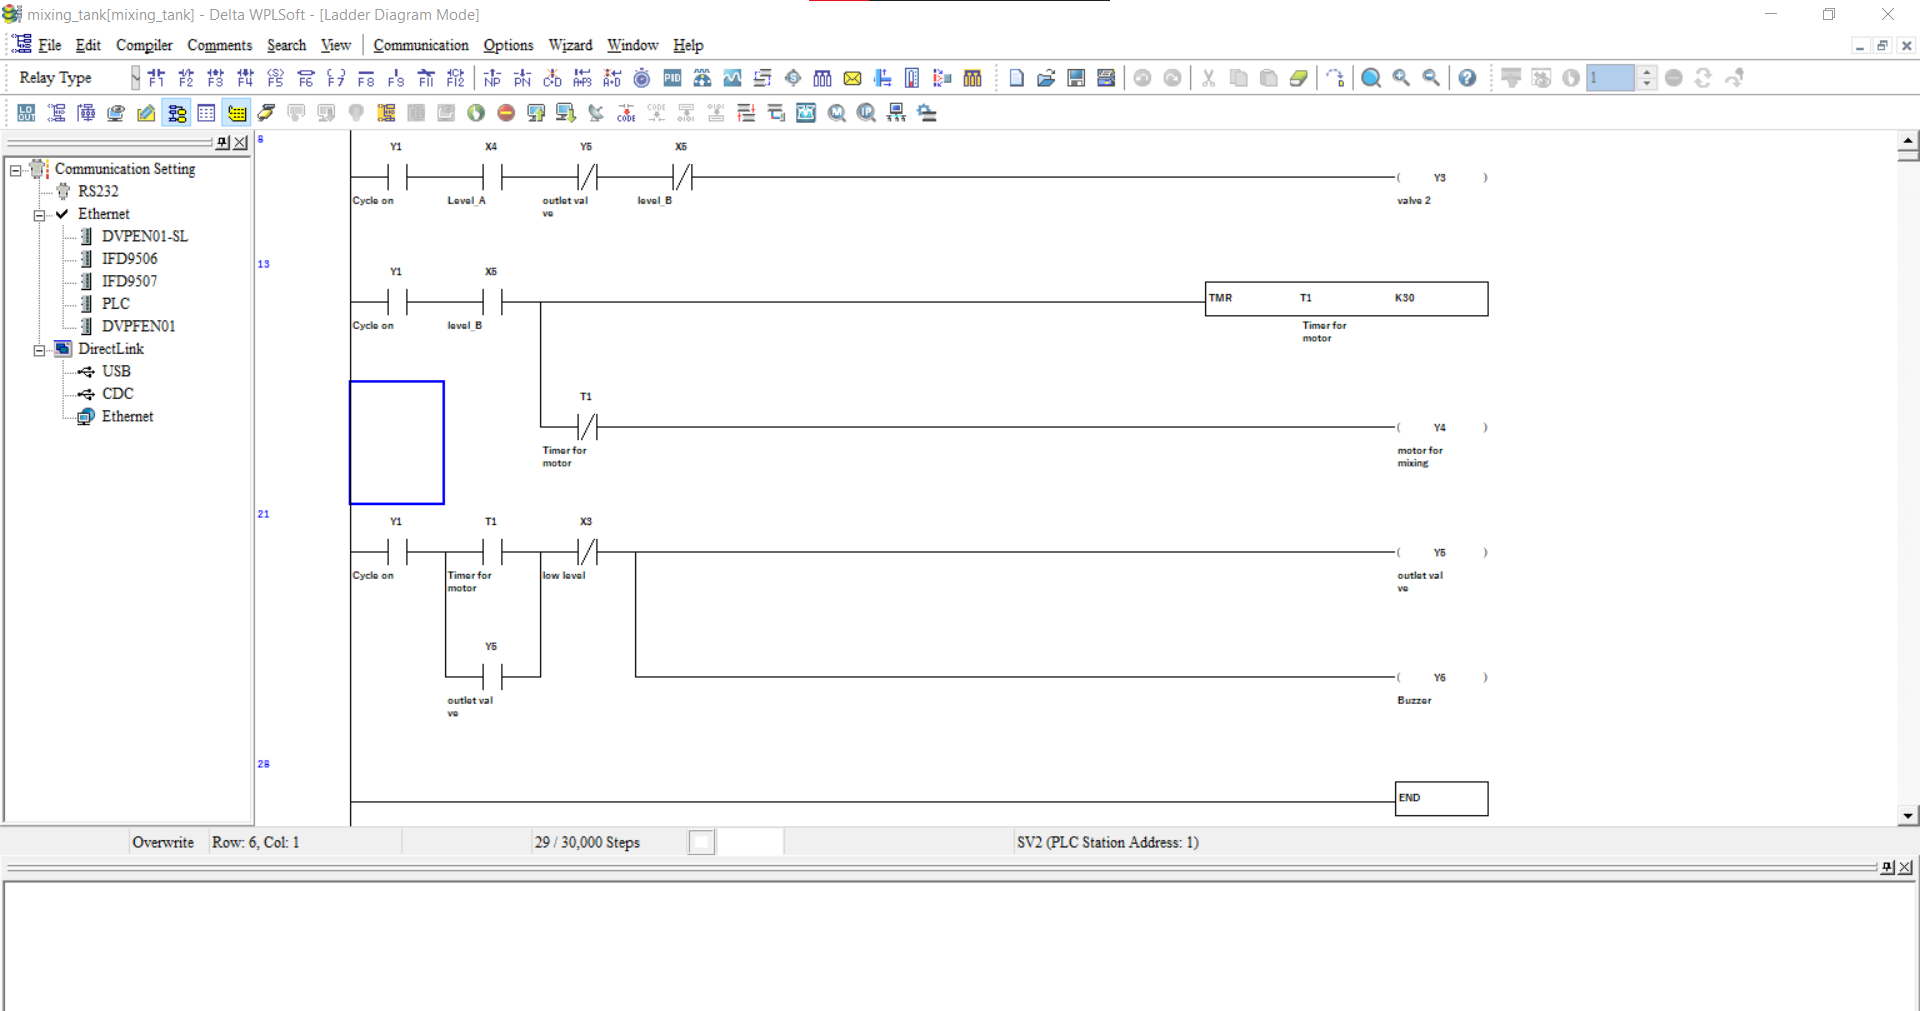
Task: Click the Cut scissors icon
Action: pos(1208,77)
